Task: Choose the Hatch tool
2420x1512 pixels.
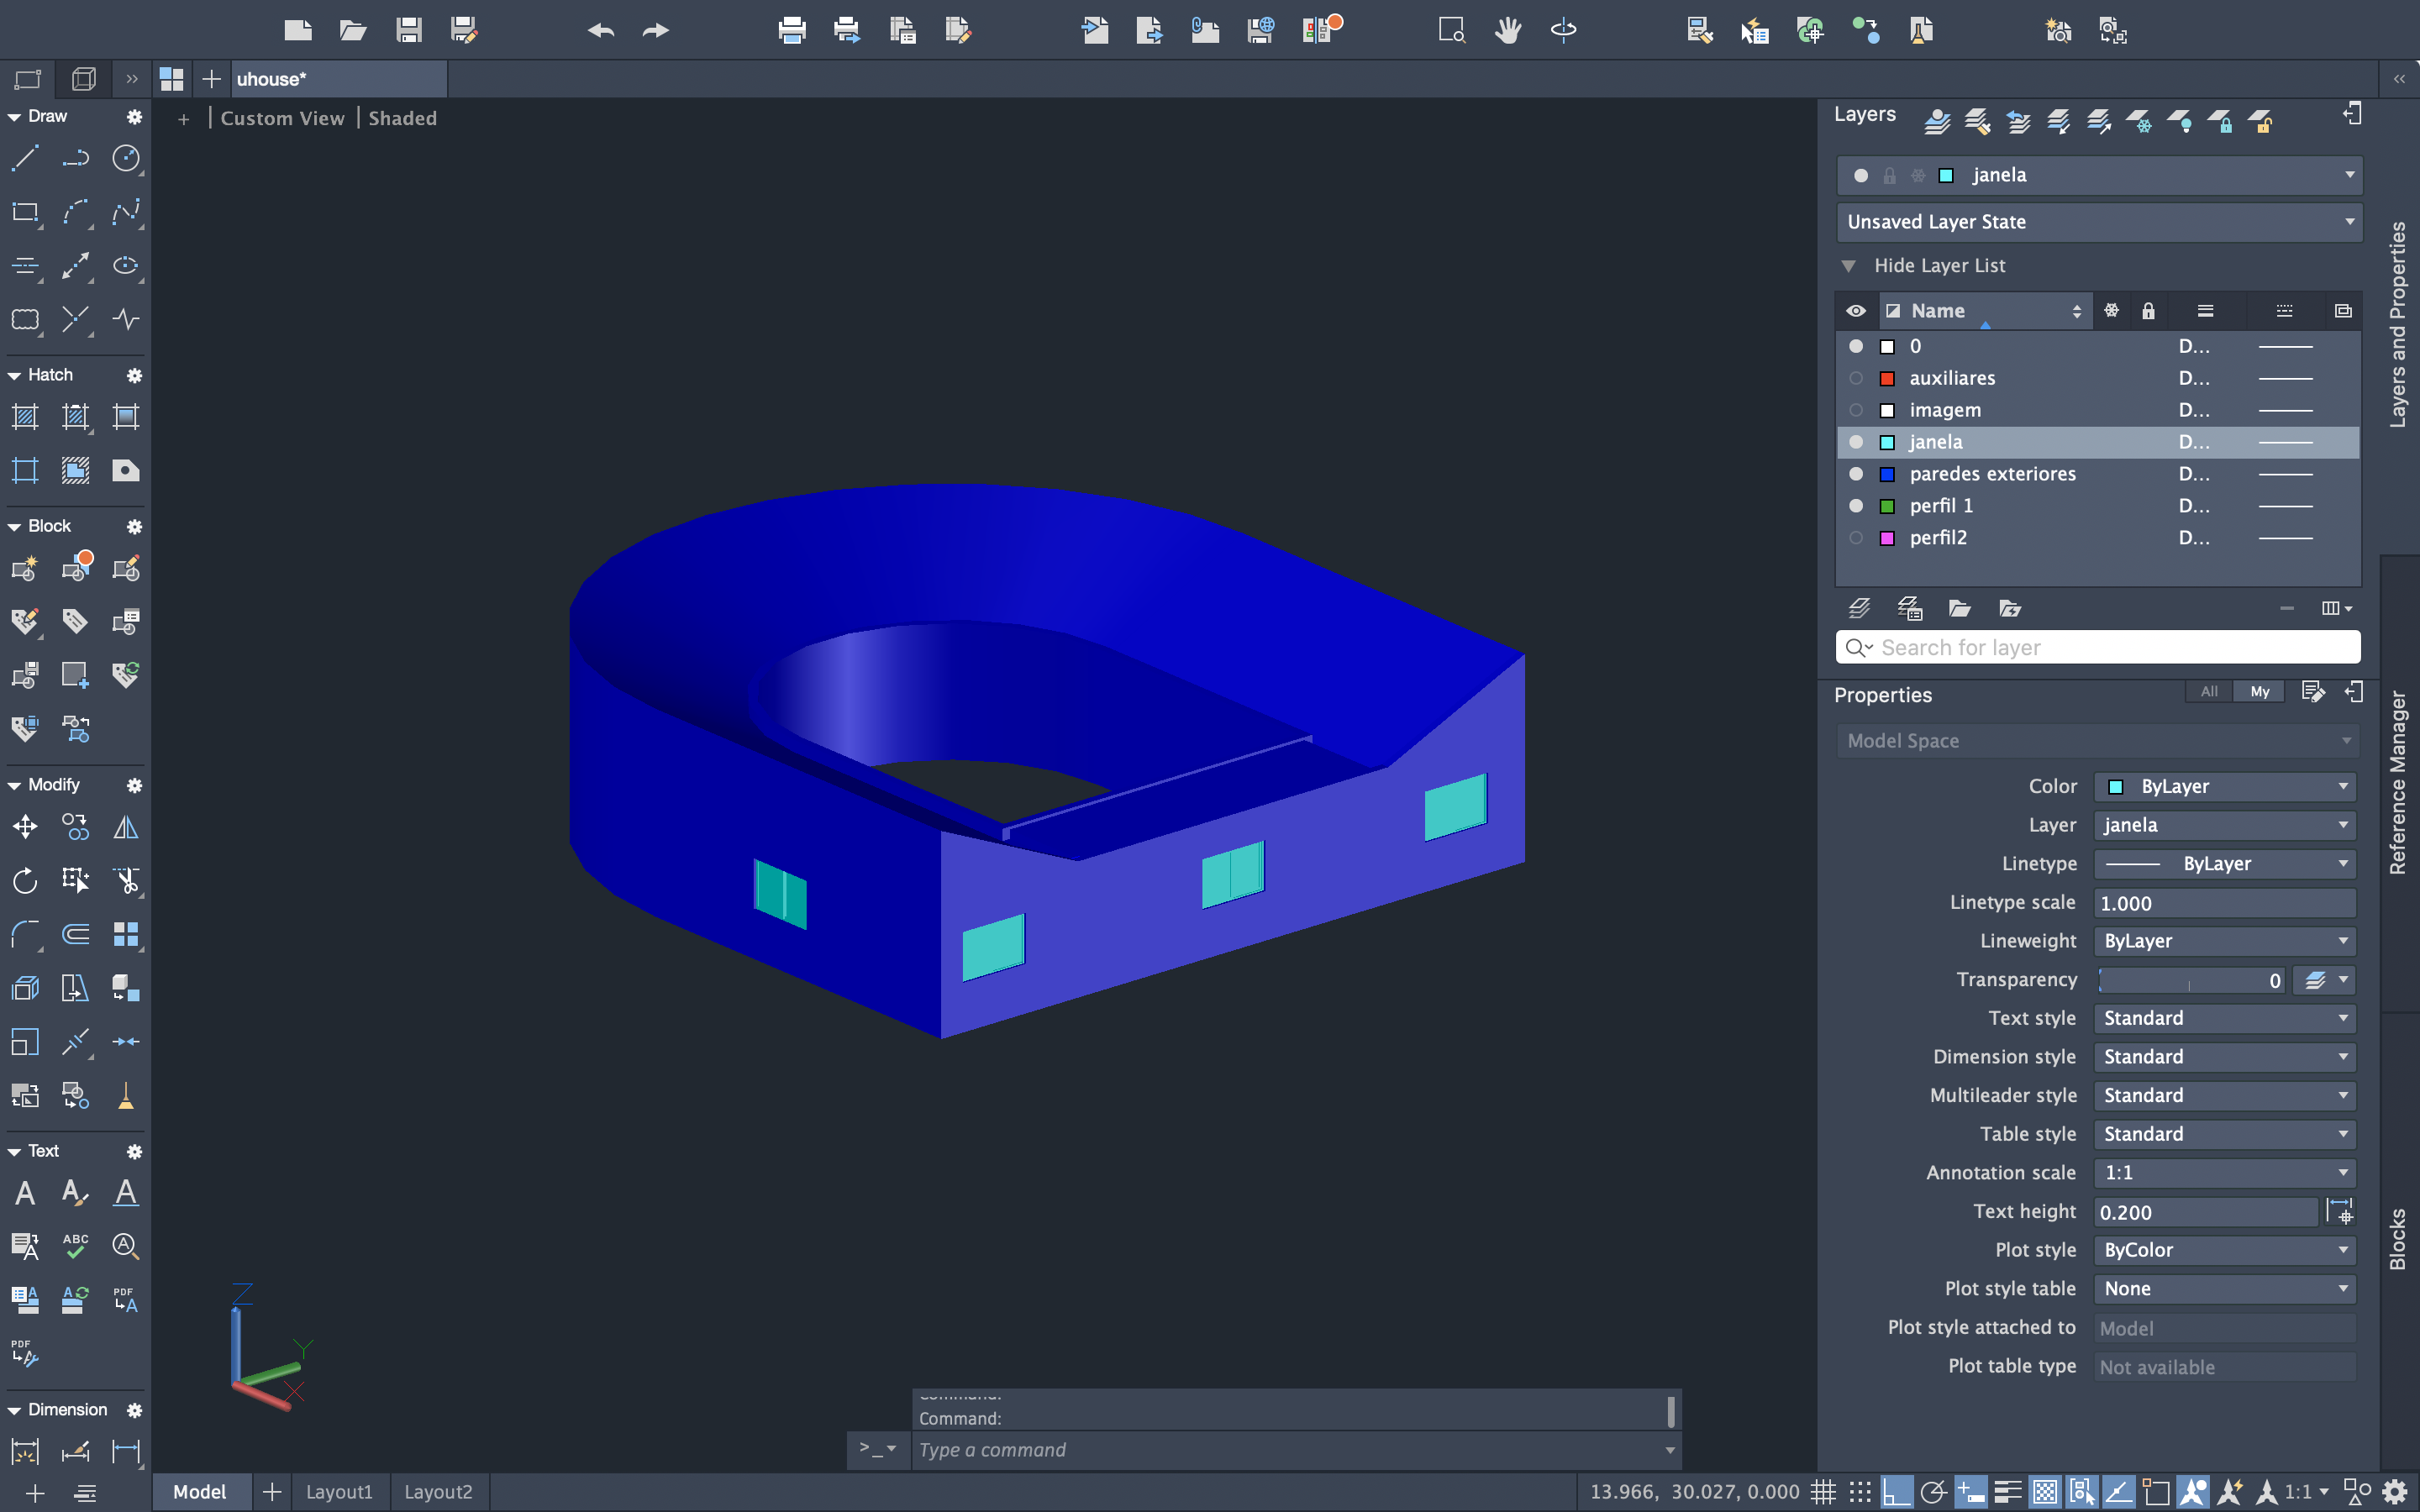Action: [25, 416]
